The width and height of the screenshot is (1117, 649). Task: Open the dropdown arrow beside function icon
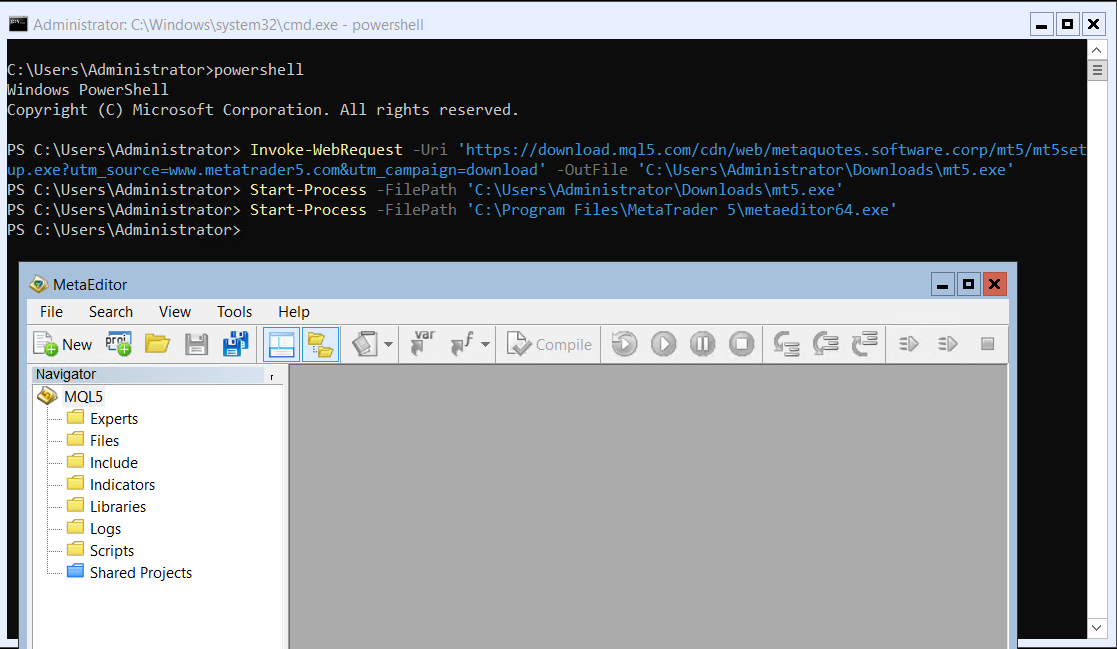pyautogui.click(x=485, y=344)
